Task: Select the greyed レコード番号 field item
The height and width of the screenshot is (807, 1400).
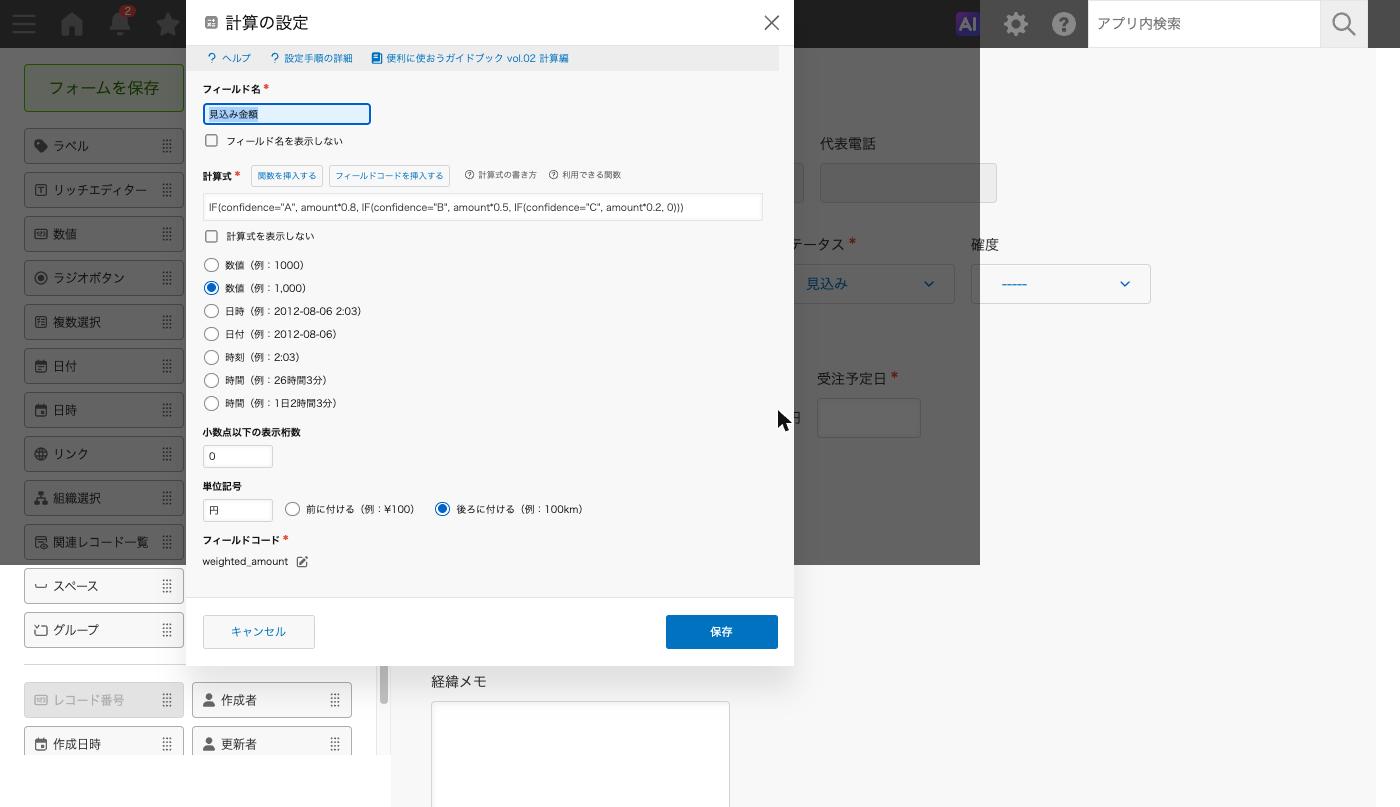Action: (104, 700)
